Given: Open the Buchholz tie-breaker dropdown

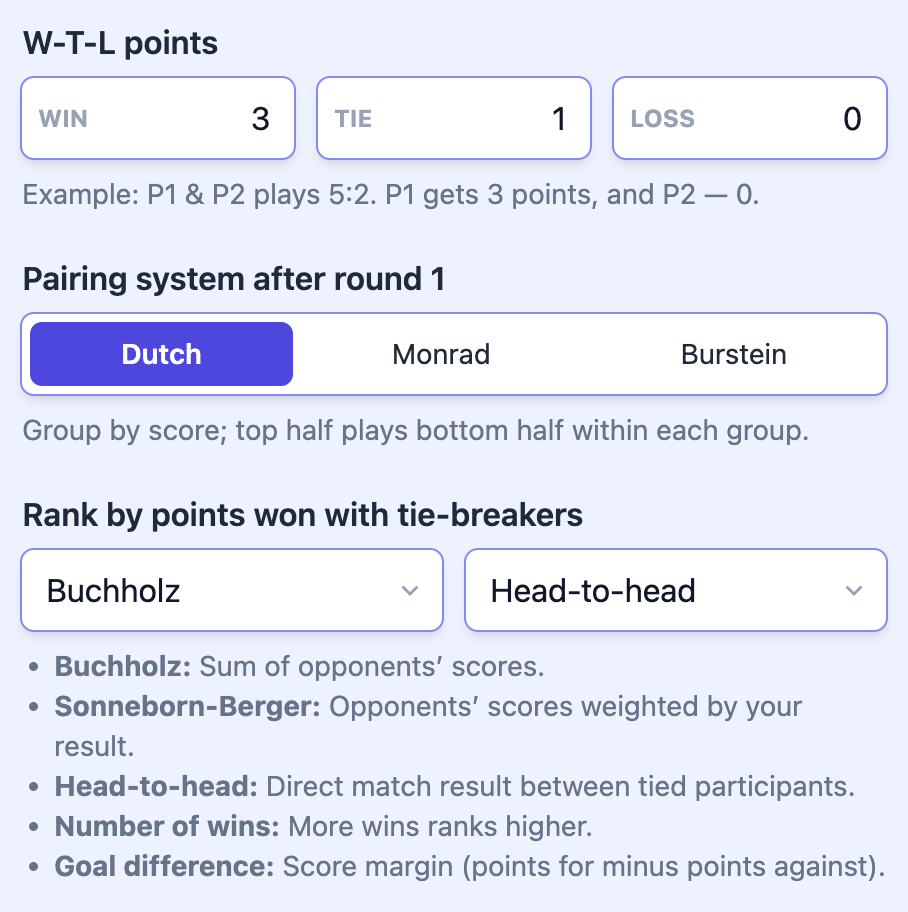Looking at the screenshot, I should click(x=231, y=591).
